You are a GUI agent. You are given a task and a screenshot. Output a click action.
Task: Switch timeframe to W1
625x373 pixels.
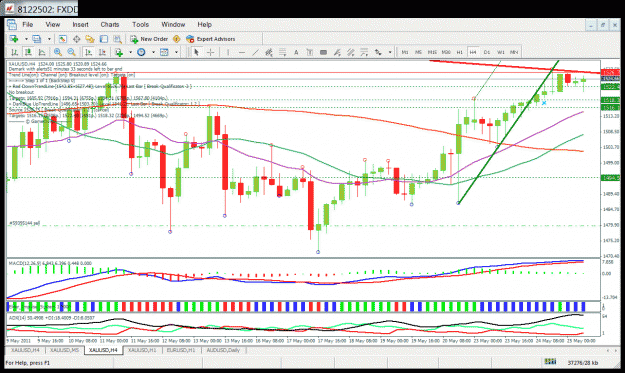pos(501,52)
